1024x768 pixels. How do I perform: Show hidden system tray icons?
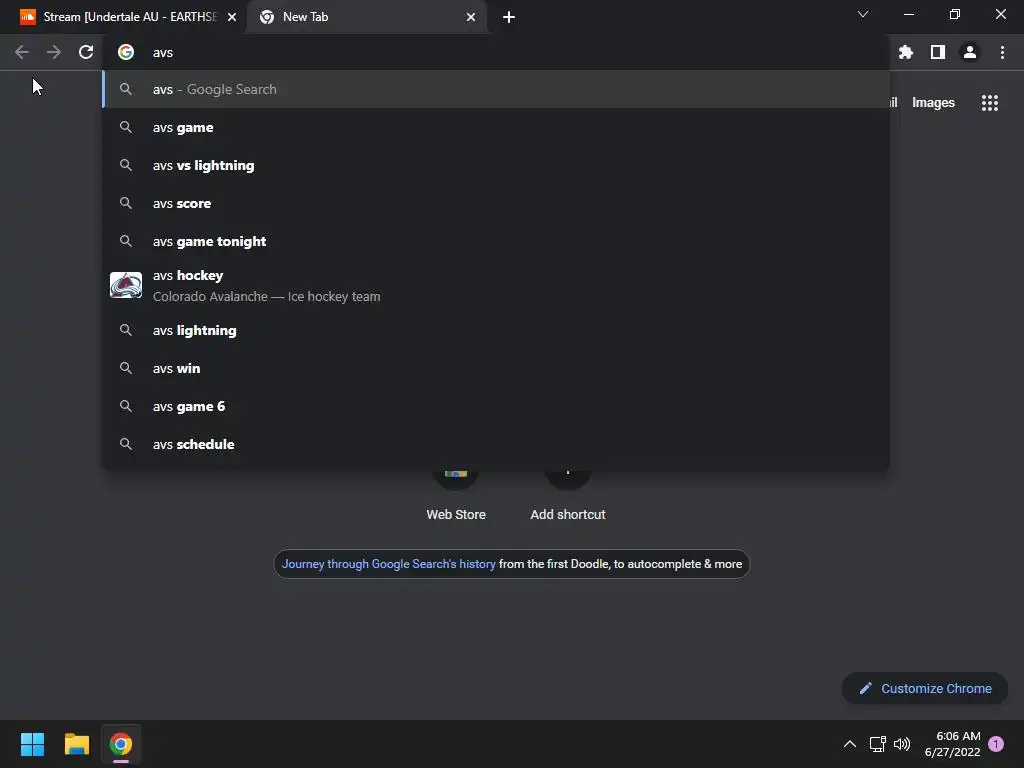pyautogui.click(x=850, y=744)
